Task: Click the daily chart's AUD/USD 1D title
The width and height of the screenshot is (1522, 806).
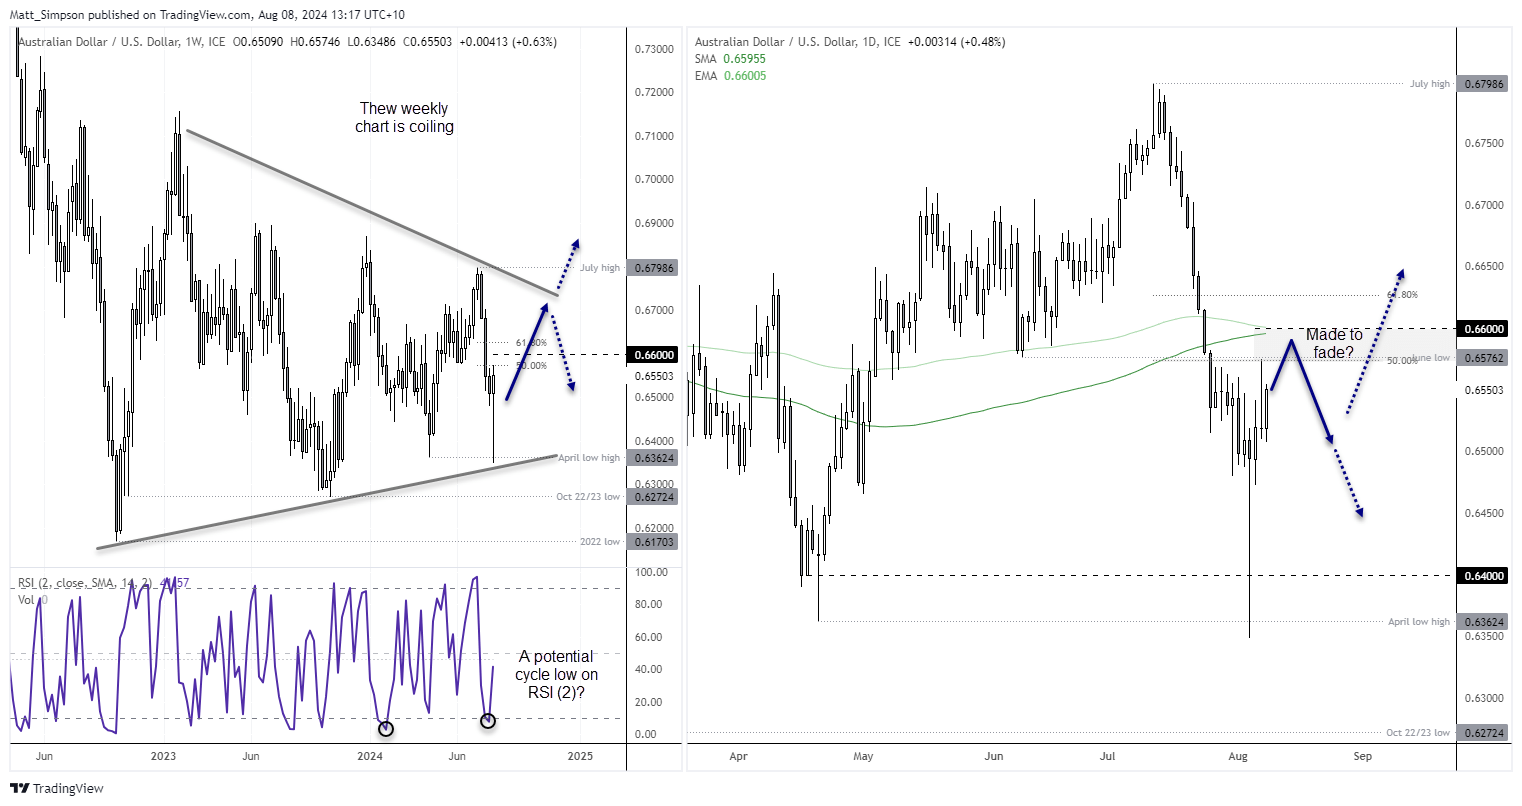Action: click(797, 42)
